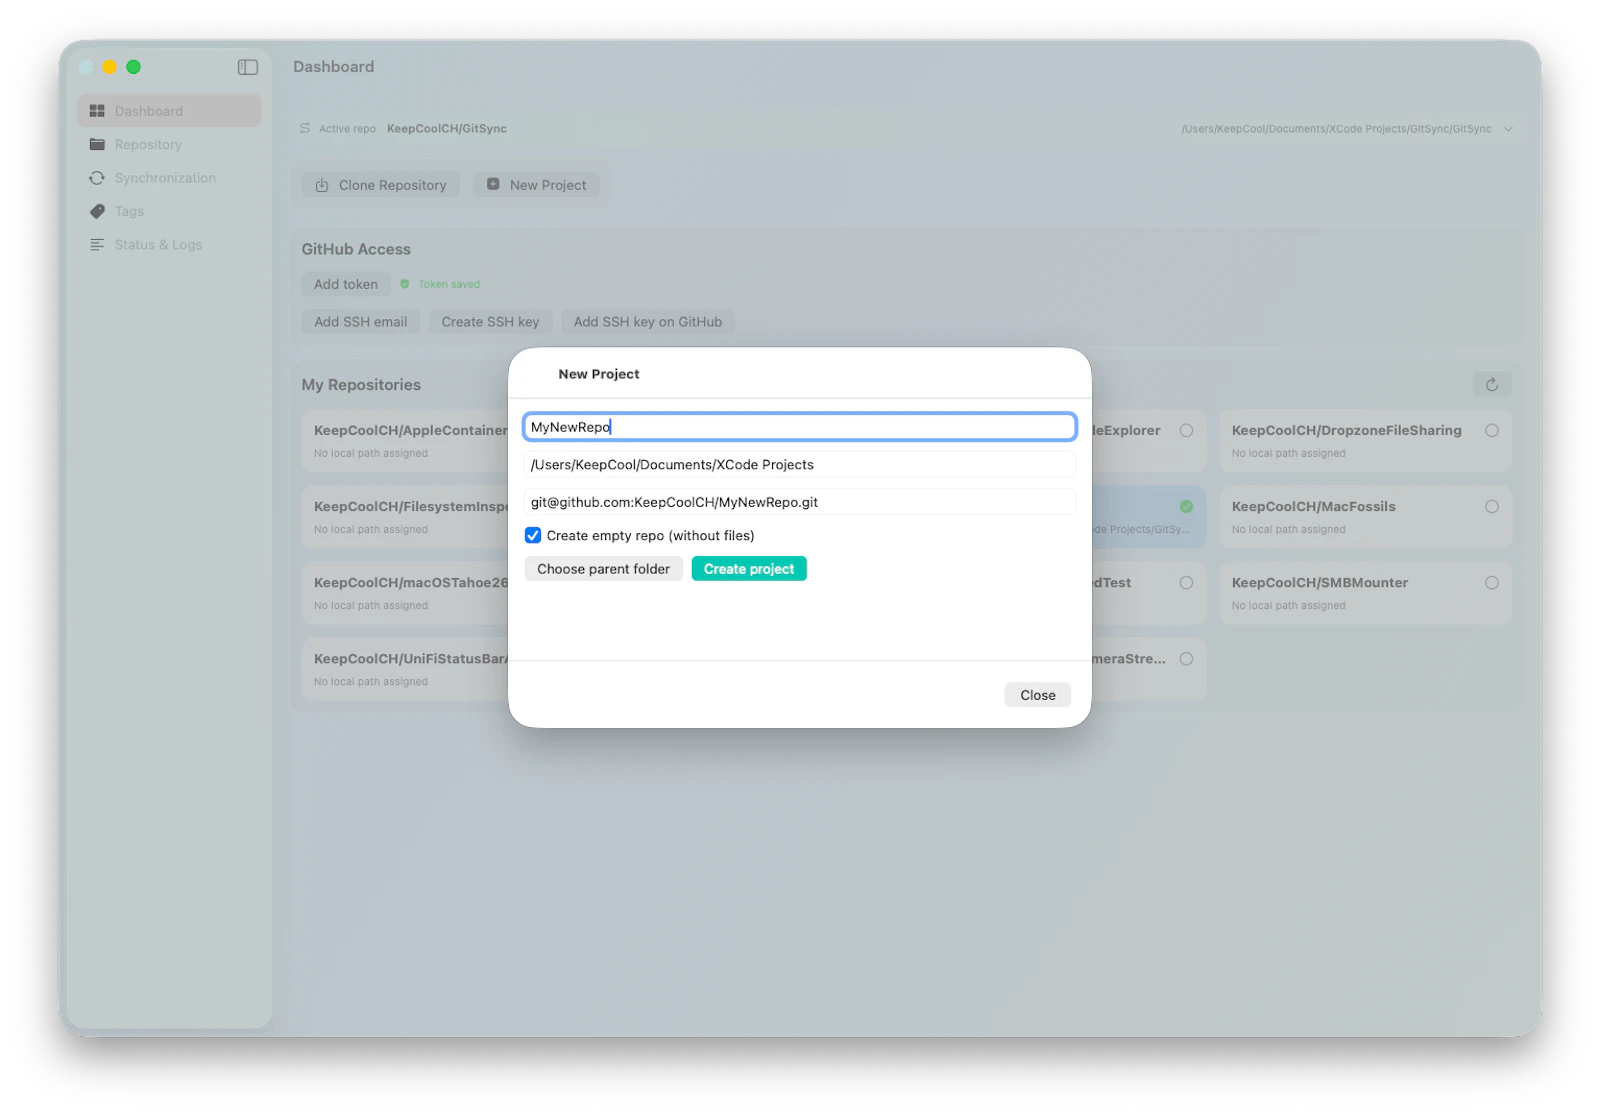Click the Repository folder icon
1600x1114 pixels.
97,144
